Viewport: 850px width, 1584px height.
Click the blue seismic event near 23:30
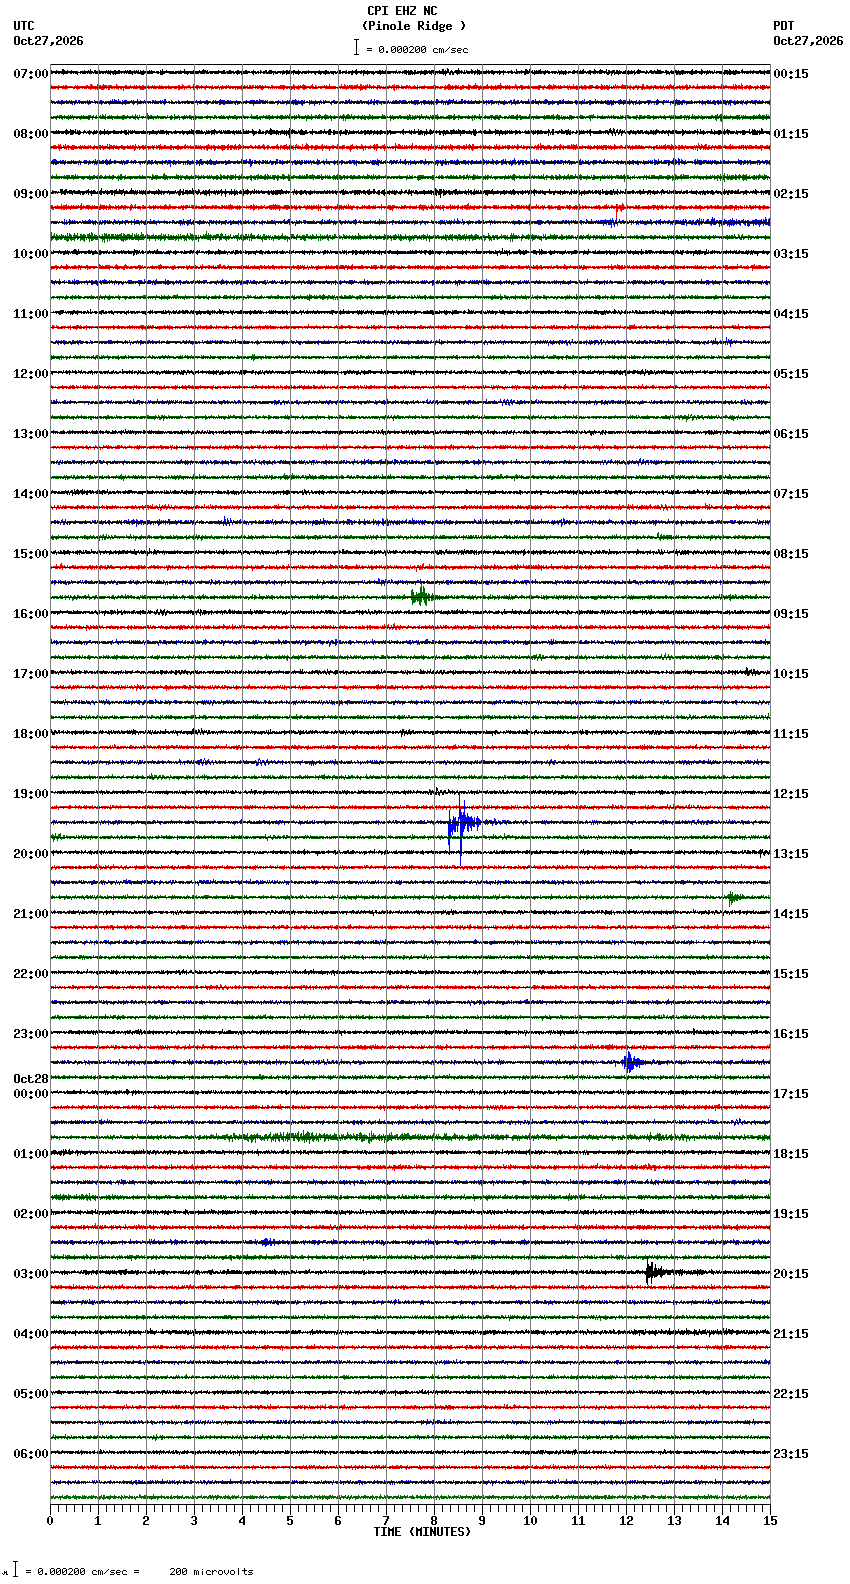click(x=631, y=1062)
